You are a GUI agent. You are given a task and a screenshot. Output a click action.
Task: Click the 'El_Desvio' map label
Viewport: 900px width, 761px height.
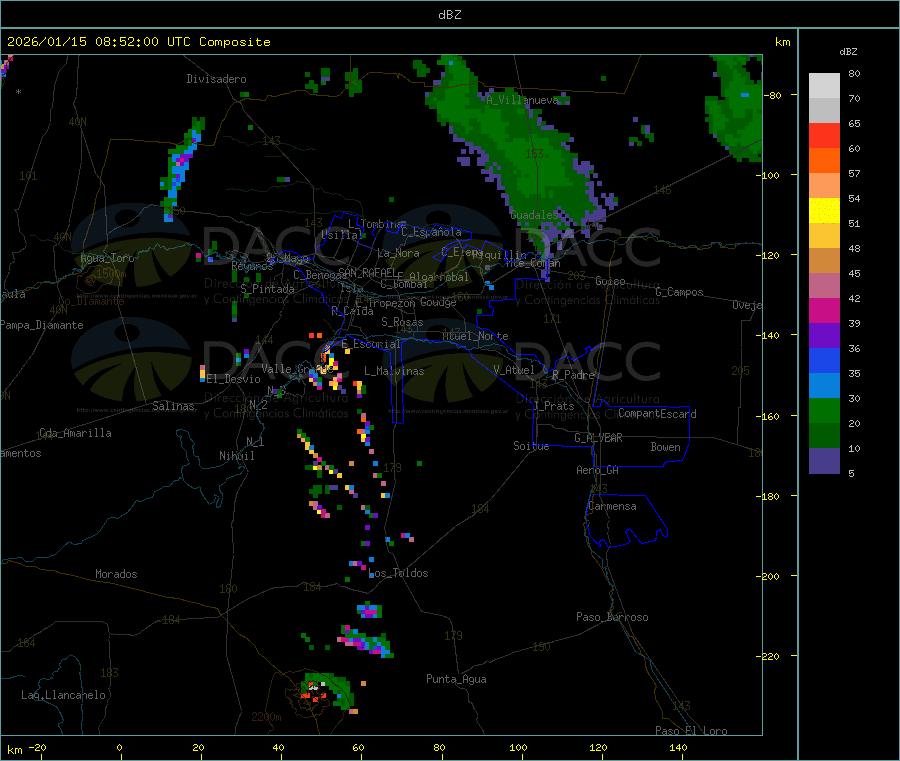[x=234, y=379]
